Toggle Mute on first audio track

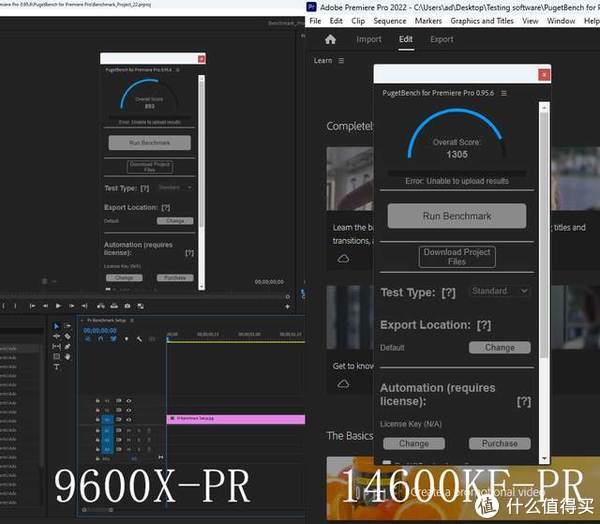(129, 431)
